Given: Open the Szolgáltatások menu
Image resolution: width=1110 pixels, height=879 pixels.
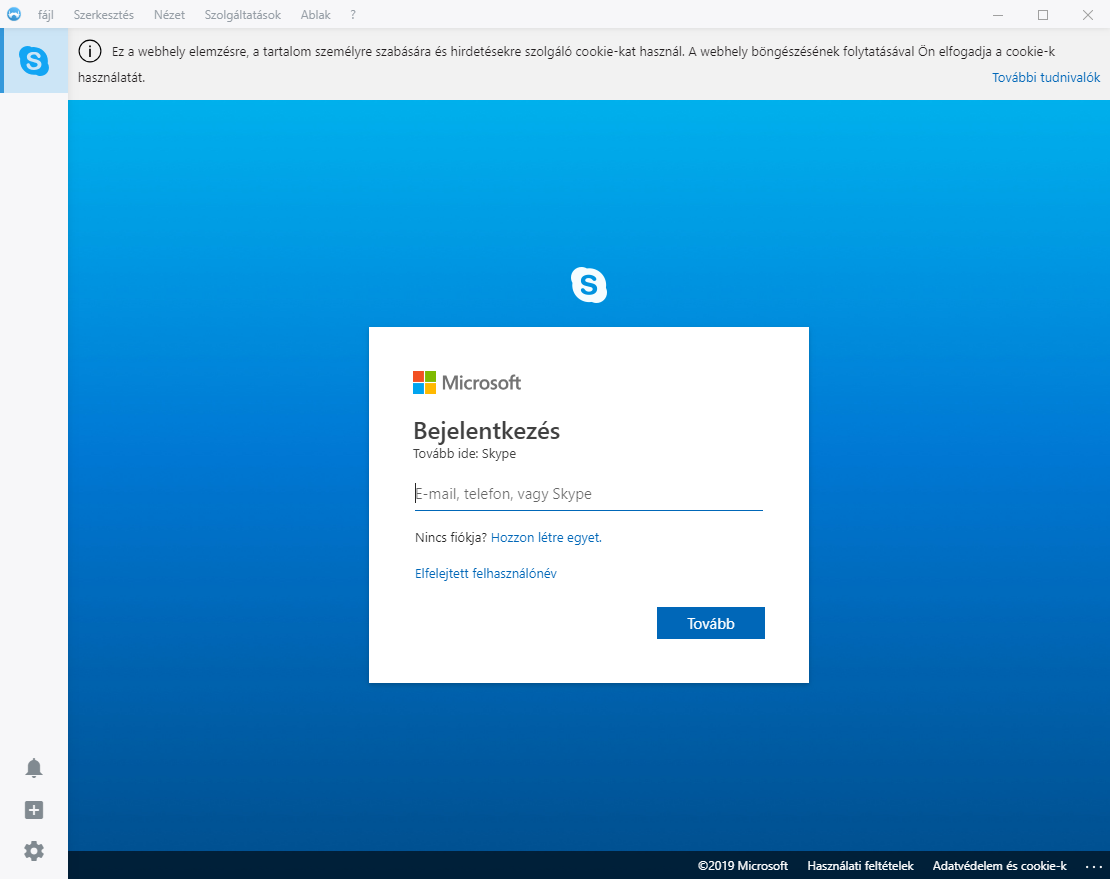Looking at the screenshot, I should 242,15.
